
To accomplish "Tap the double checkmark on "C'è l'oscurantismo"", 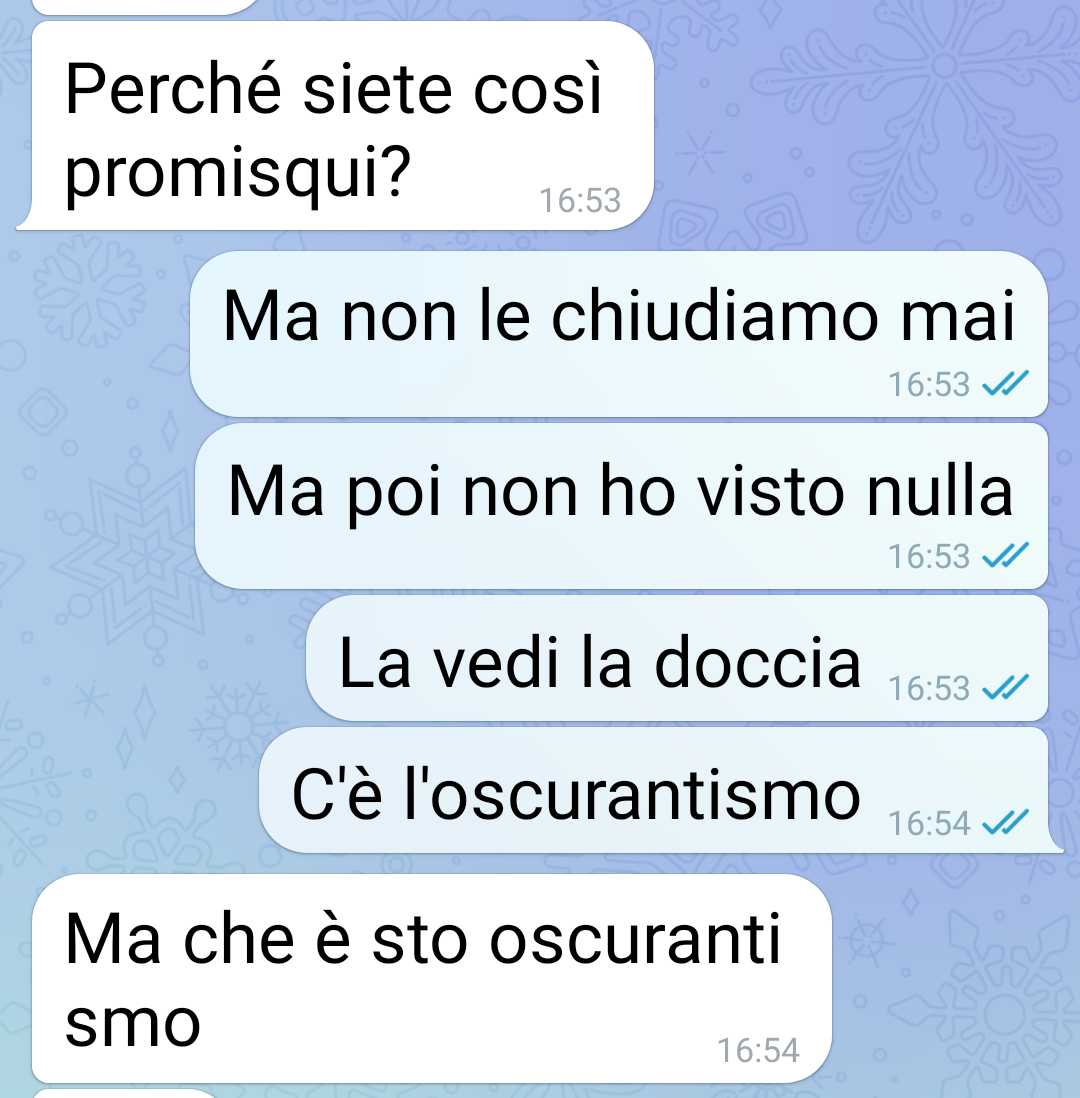I will click(x=1005, y=822).
